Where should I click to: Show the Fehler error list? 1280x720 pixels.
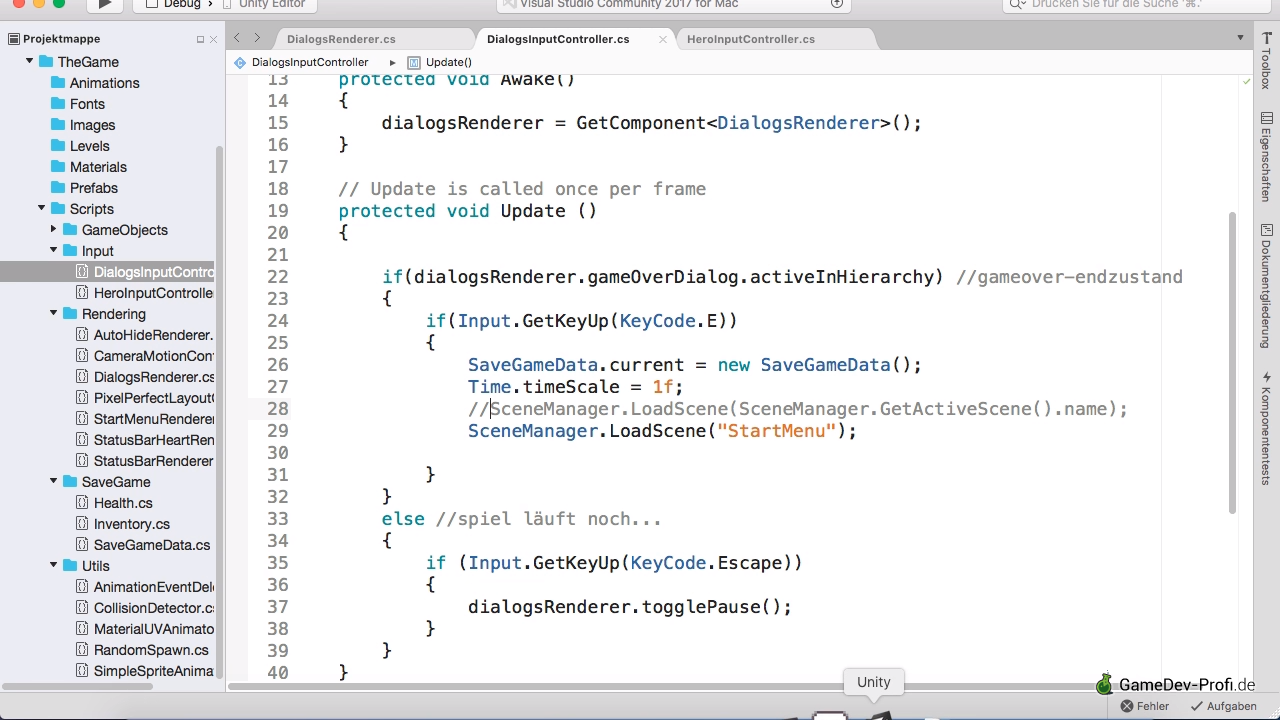(1144, 706)
